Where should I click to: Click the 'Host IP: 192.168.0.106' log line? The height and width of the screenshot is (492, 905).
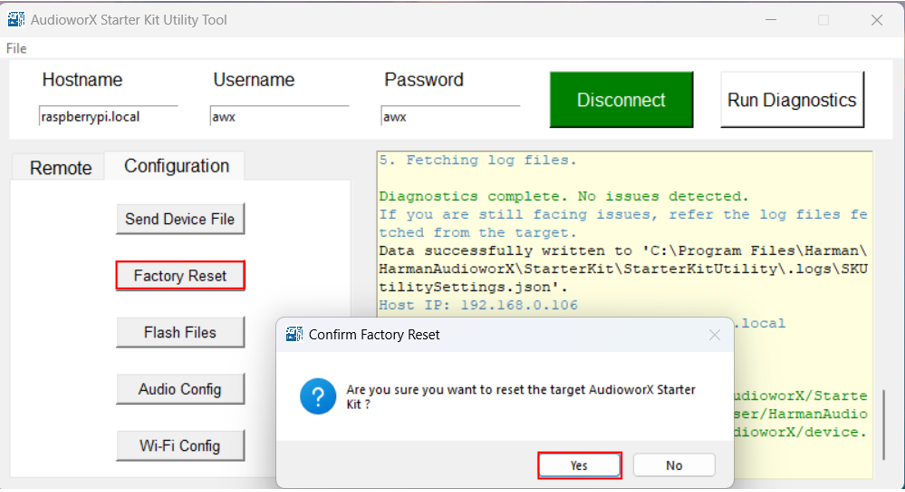point(478,305)
